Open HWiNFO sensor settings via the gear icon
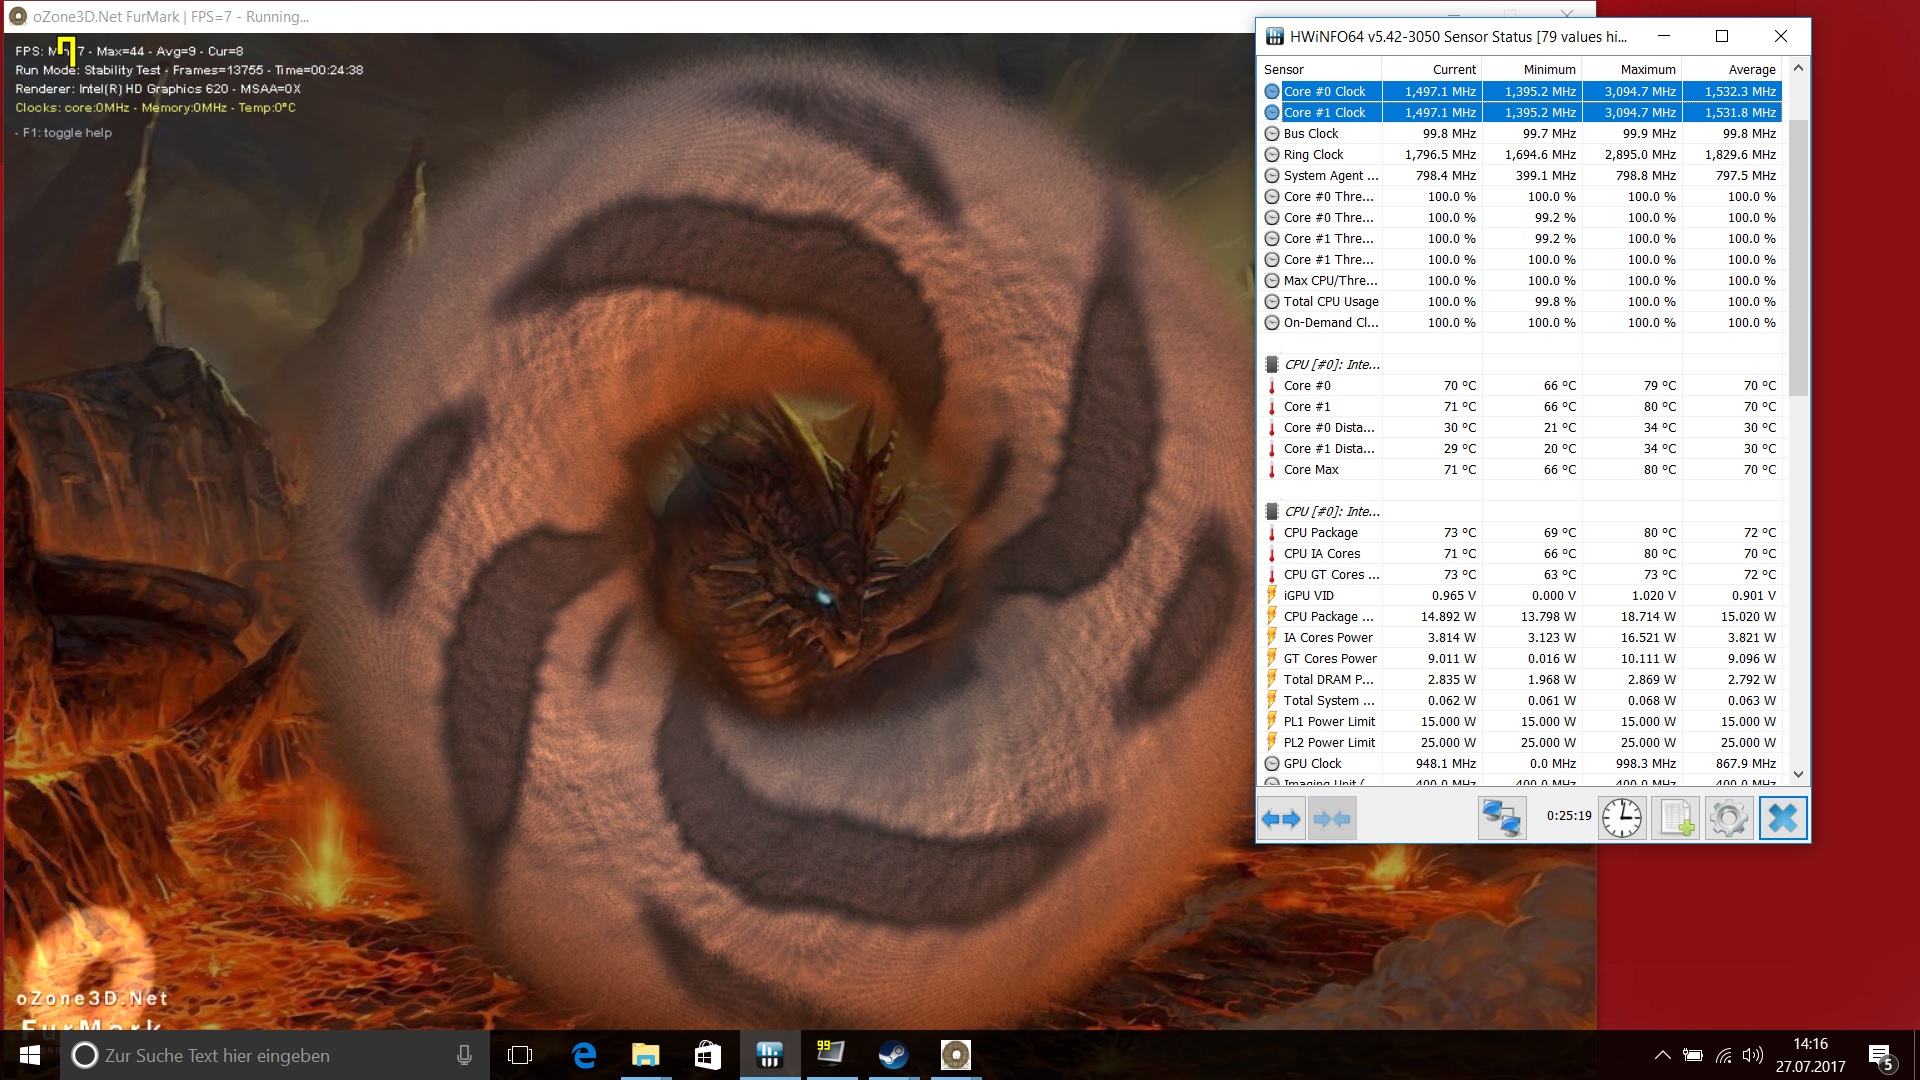 click(1728, 818)
